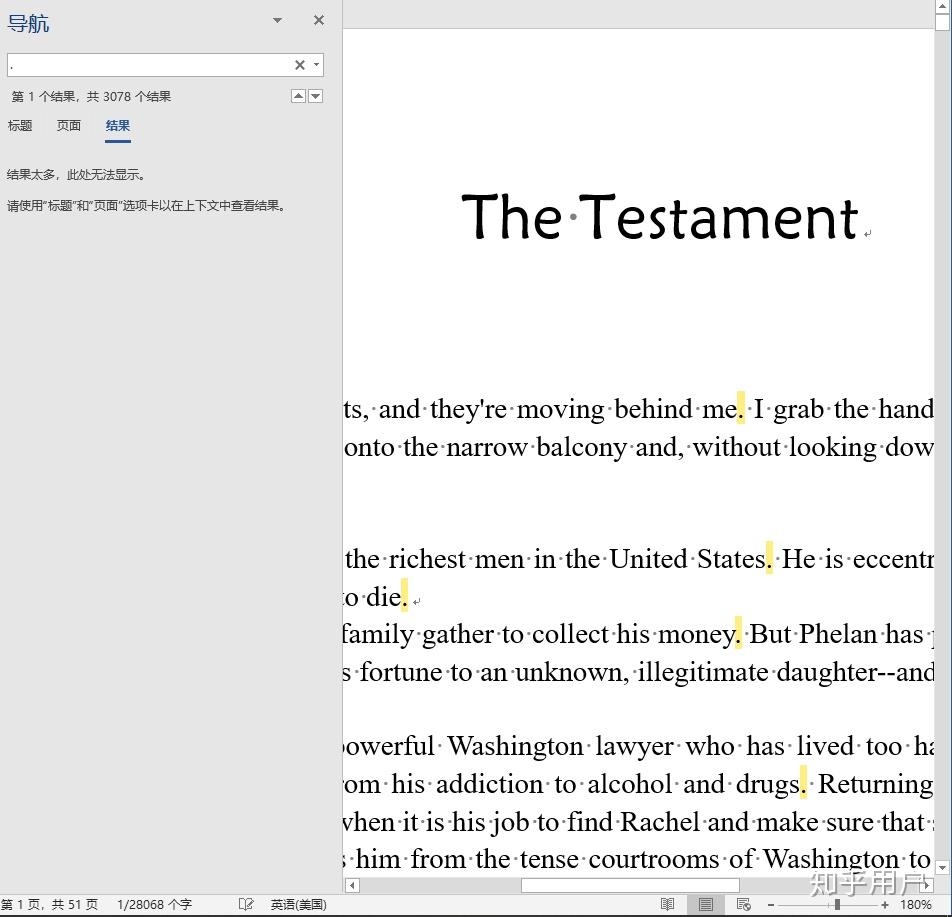Click the message '结果太多, 此处无法显示。'
Viewport: 952px width, 917px height.
pos(76,175)
